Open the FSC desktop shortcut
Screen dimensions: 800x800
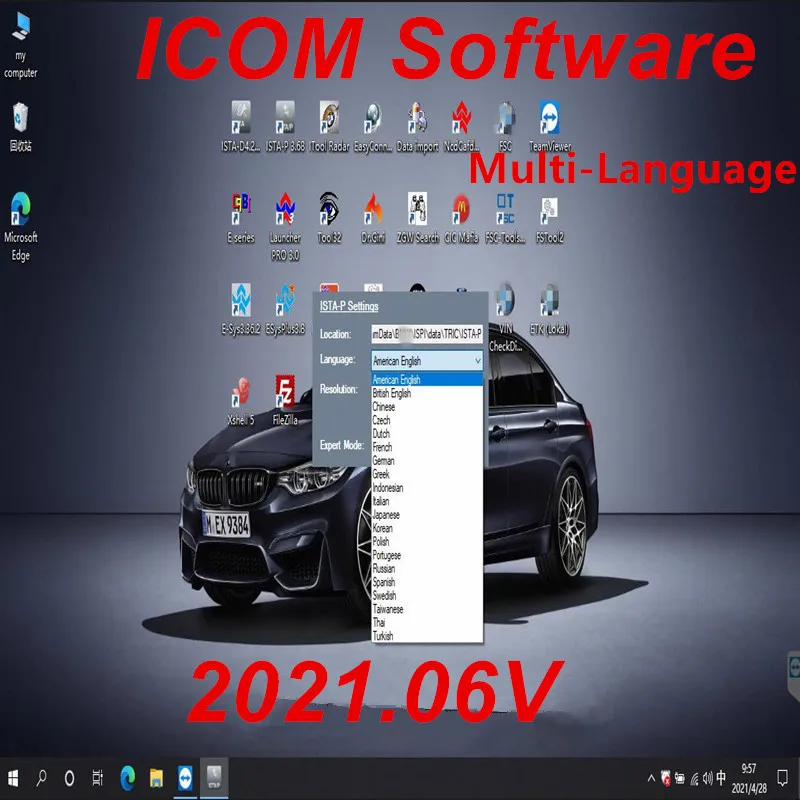pos(505,126)
